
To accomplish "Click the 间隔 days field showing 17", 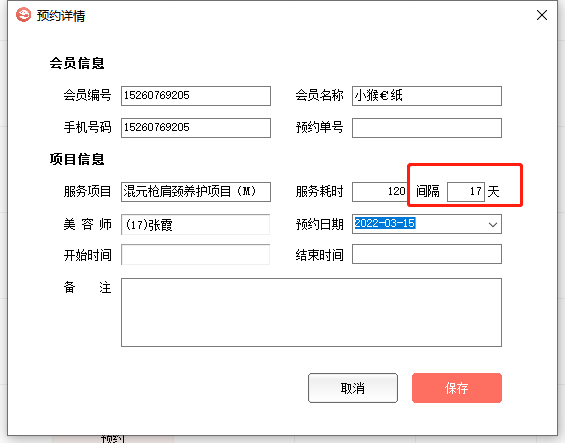I will (466, 192).
